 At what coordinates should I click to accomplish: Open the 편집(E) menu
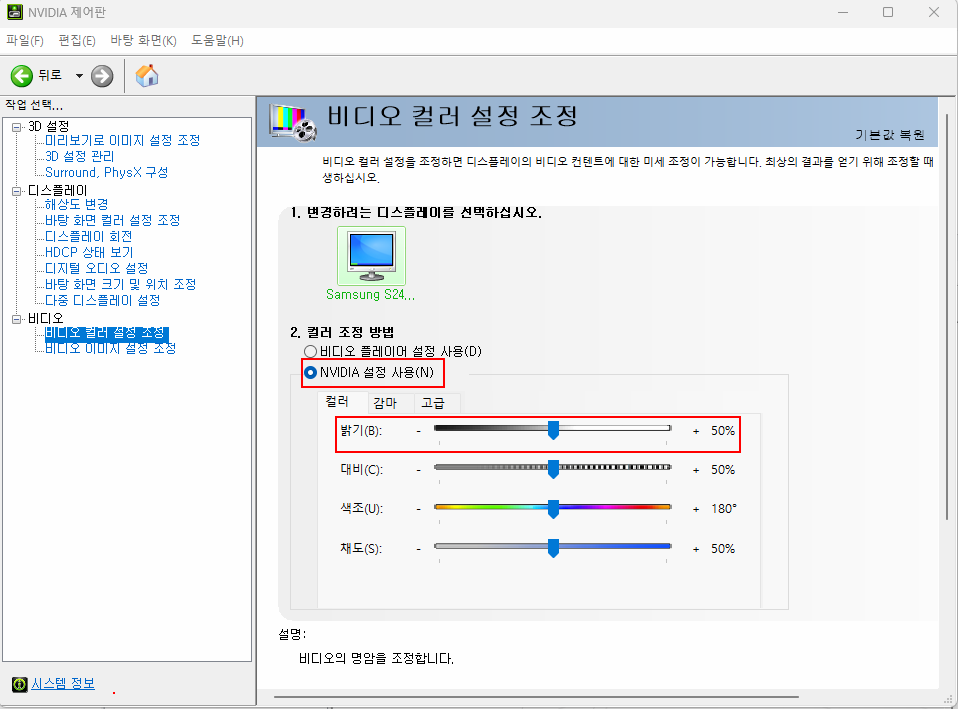[x=77, y=40]
